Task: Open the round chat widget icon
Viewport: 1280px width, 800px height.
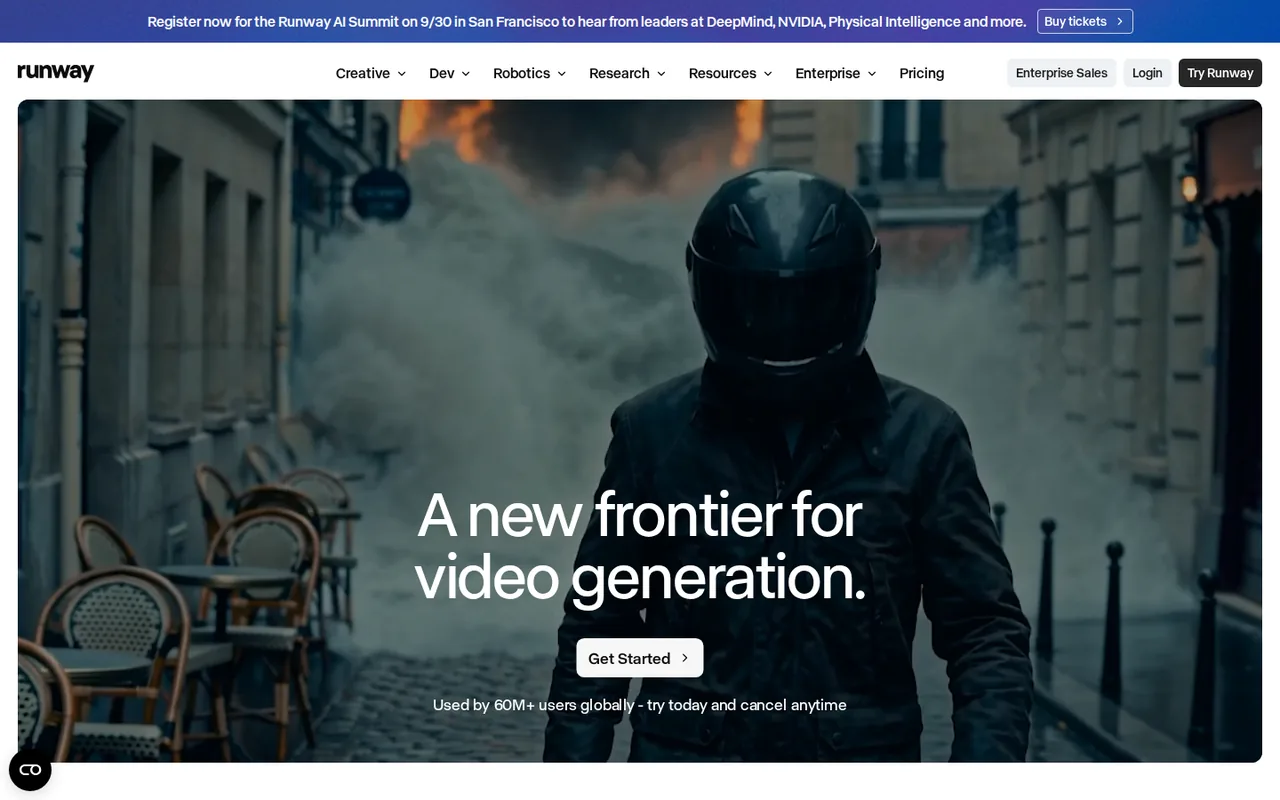Action: (30, 769)
